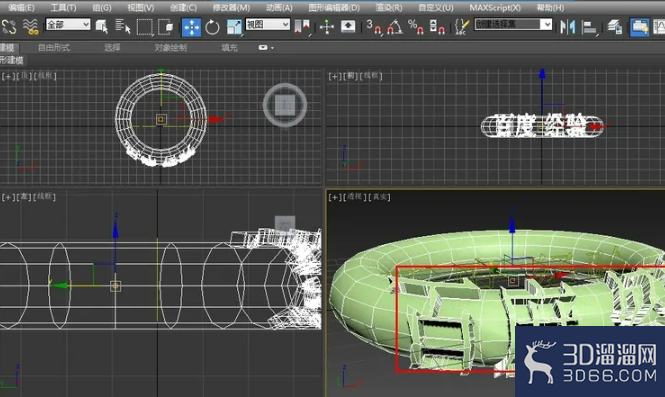The height and width of the screenshot is (397, 665).
Task: Click the Mirror tool icon
Action: click(x=568, y=27)
